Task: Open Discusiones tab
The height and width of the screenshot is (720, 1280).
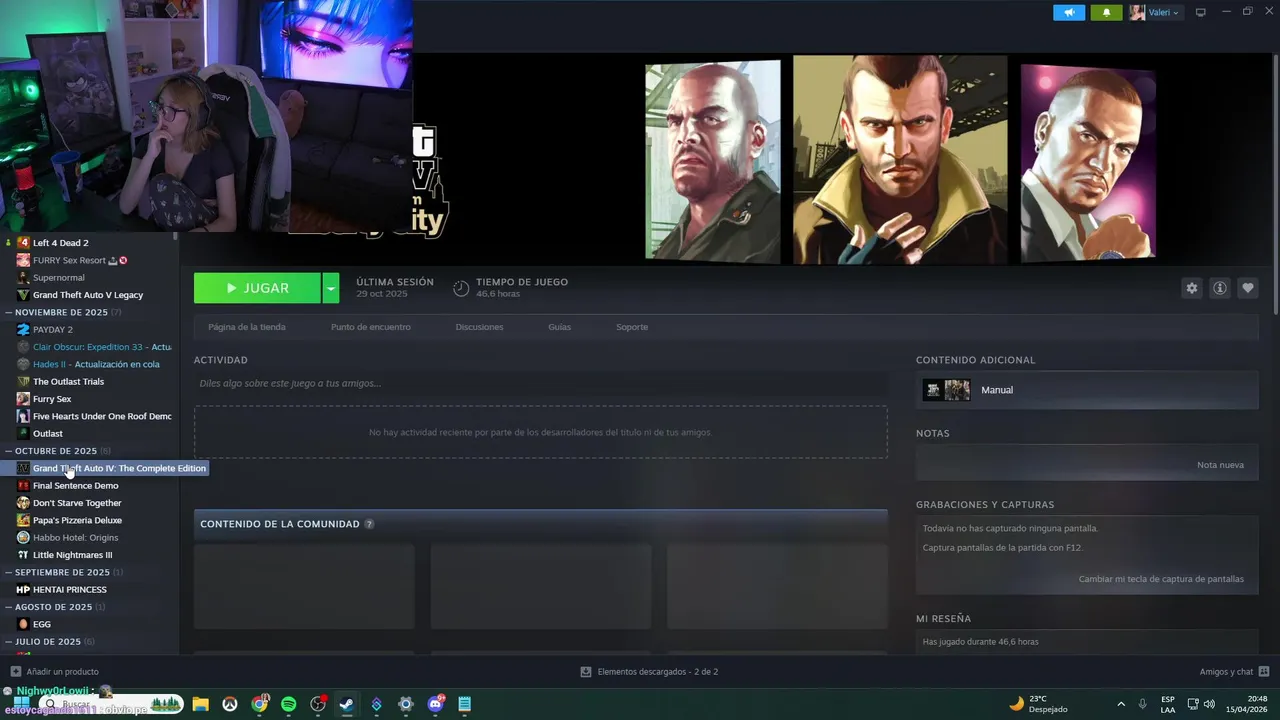Action: (479, 327)
